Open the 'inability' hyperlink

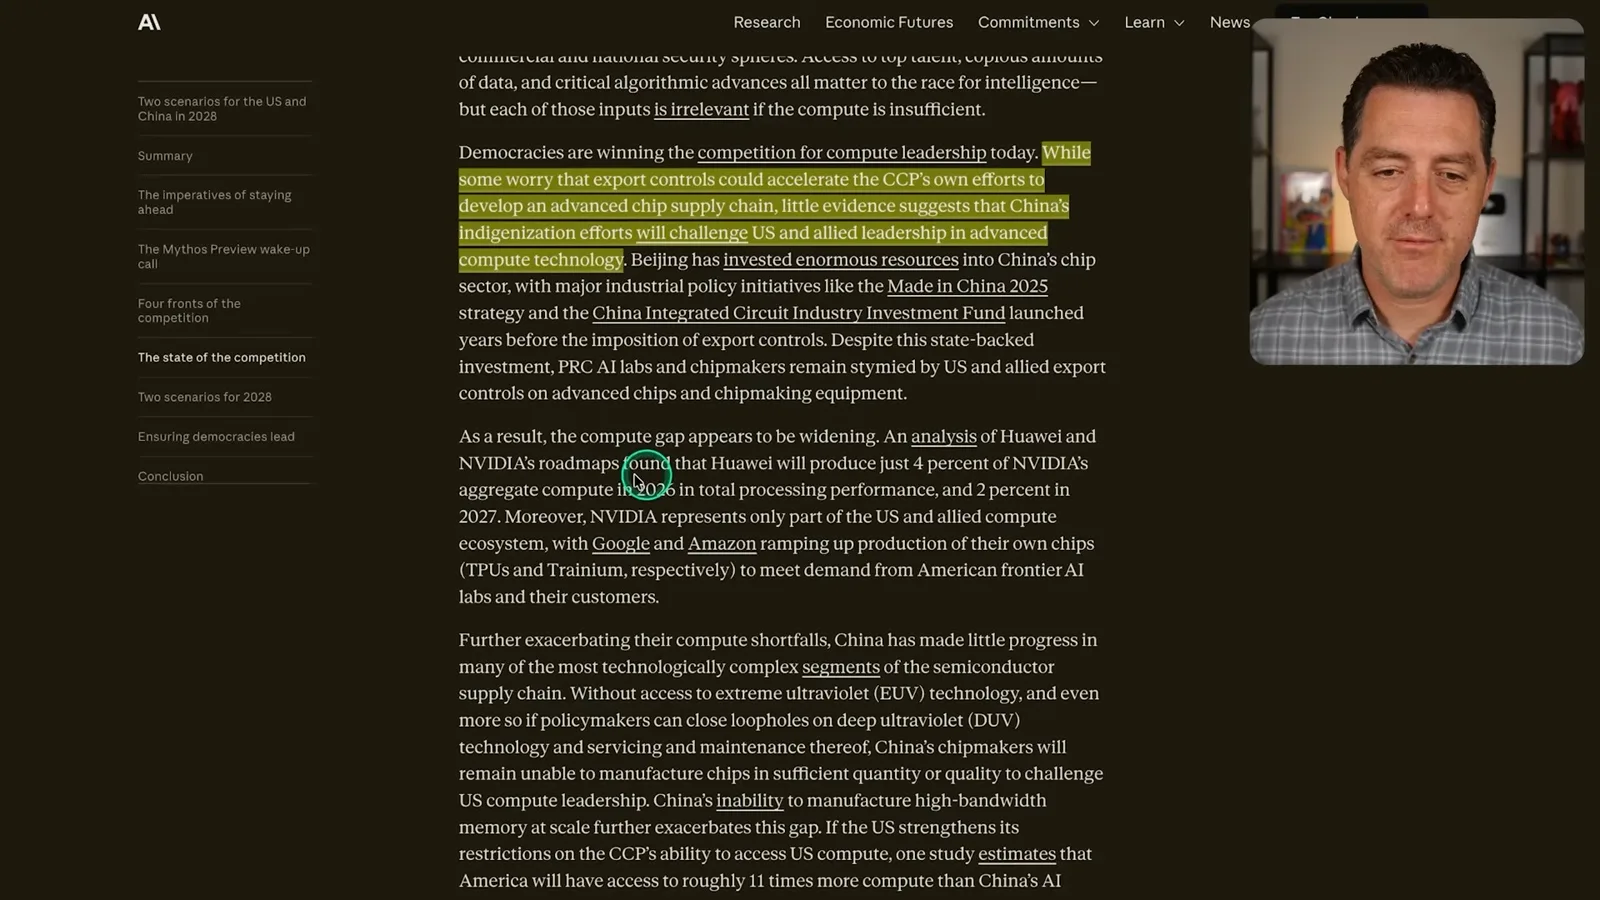tap(750, 801)
